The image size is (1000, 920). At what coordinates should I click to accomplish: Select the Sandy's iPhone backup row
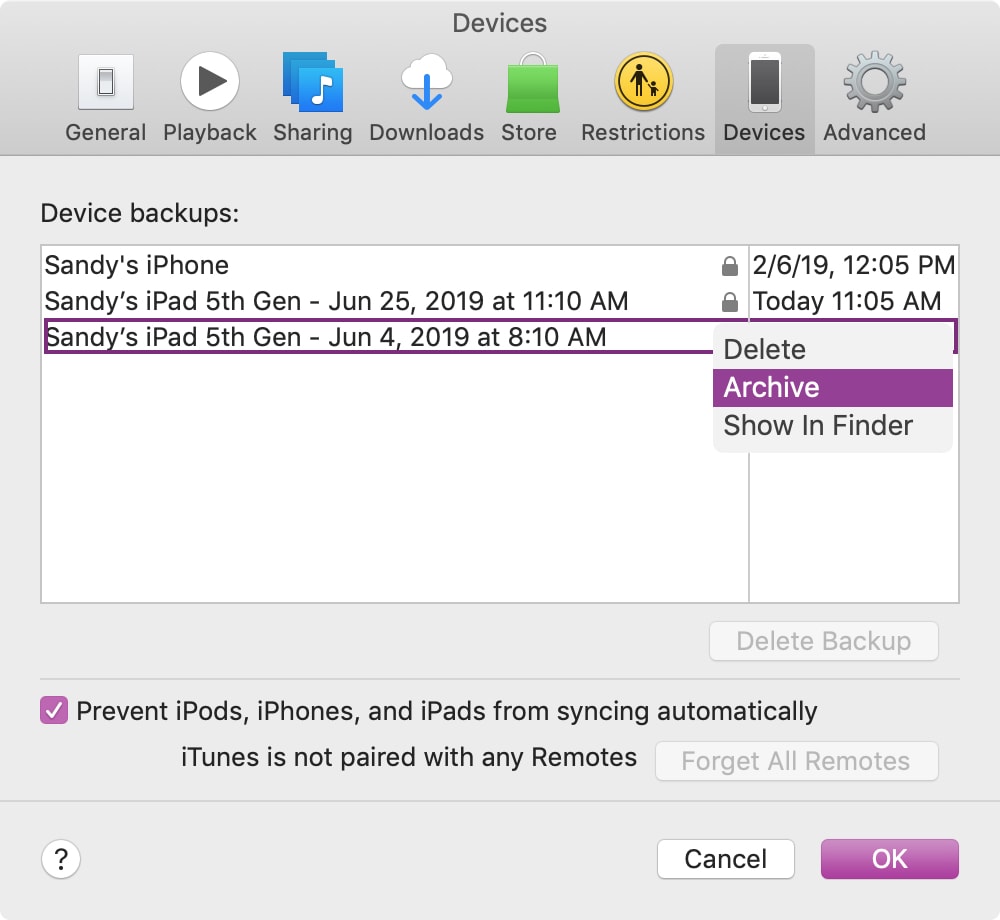(x=499, y=265)
